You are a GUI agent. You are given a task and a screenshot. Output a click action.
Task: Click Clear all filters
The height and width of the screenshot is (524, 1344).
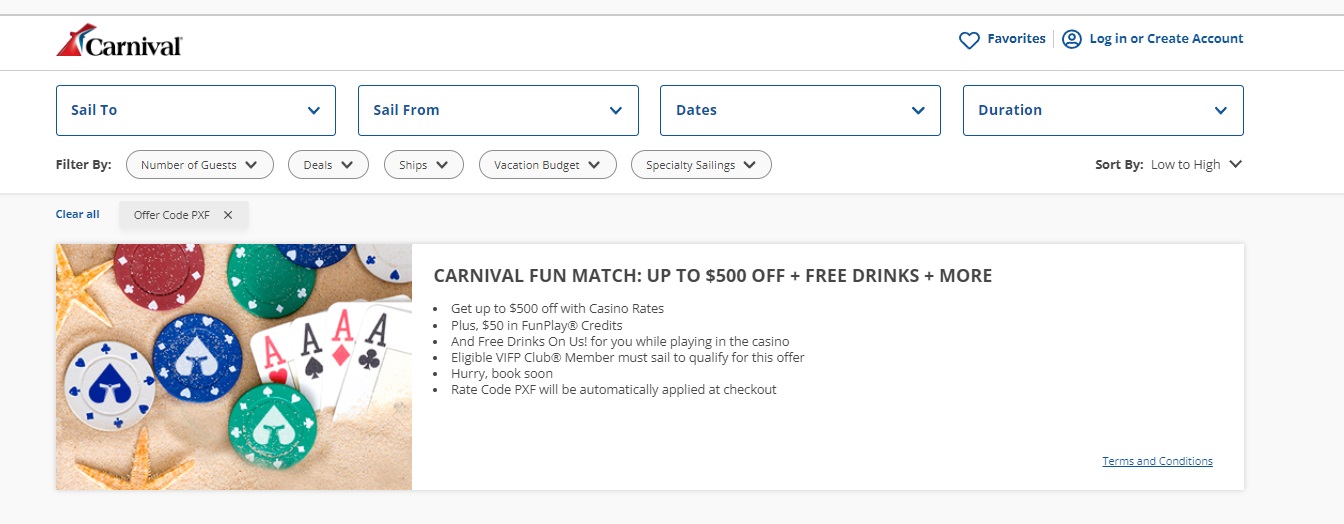tap(78, 214)
